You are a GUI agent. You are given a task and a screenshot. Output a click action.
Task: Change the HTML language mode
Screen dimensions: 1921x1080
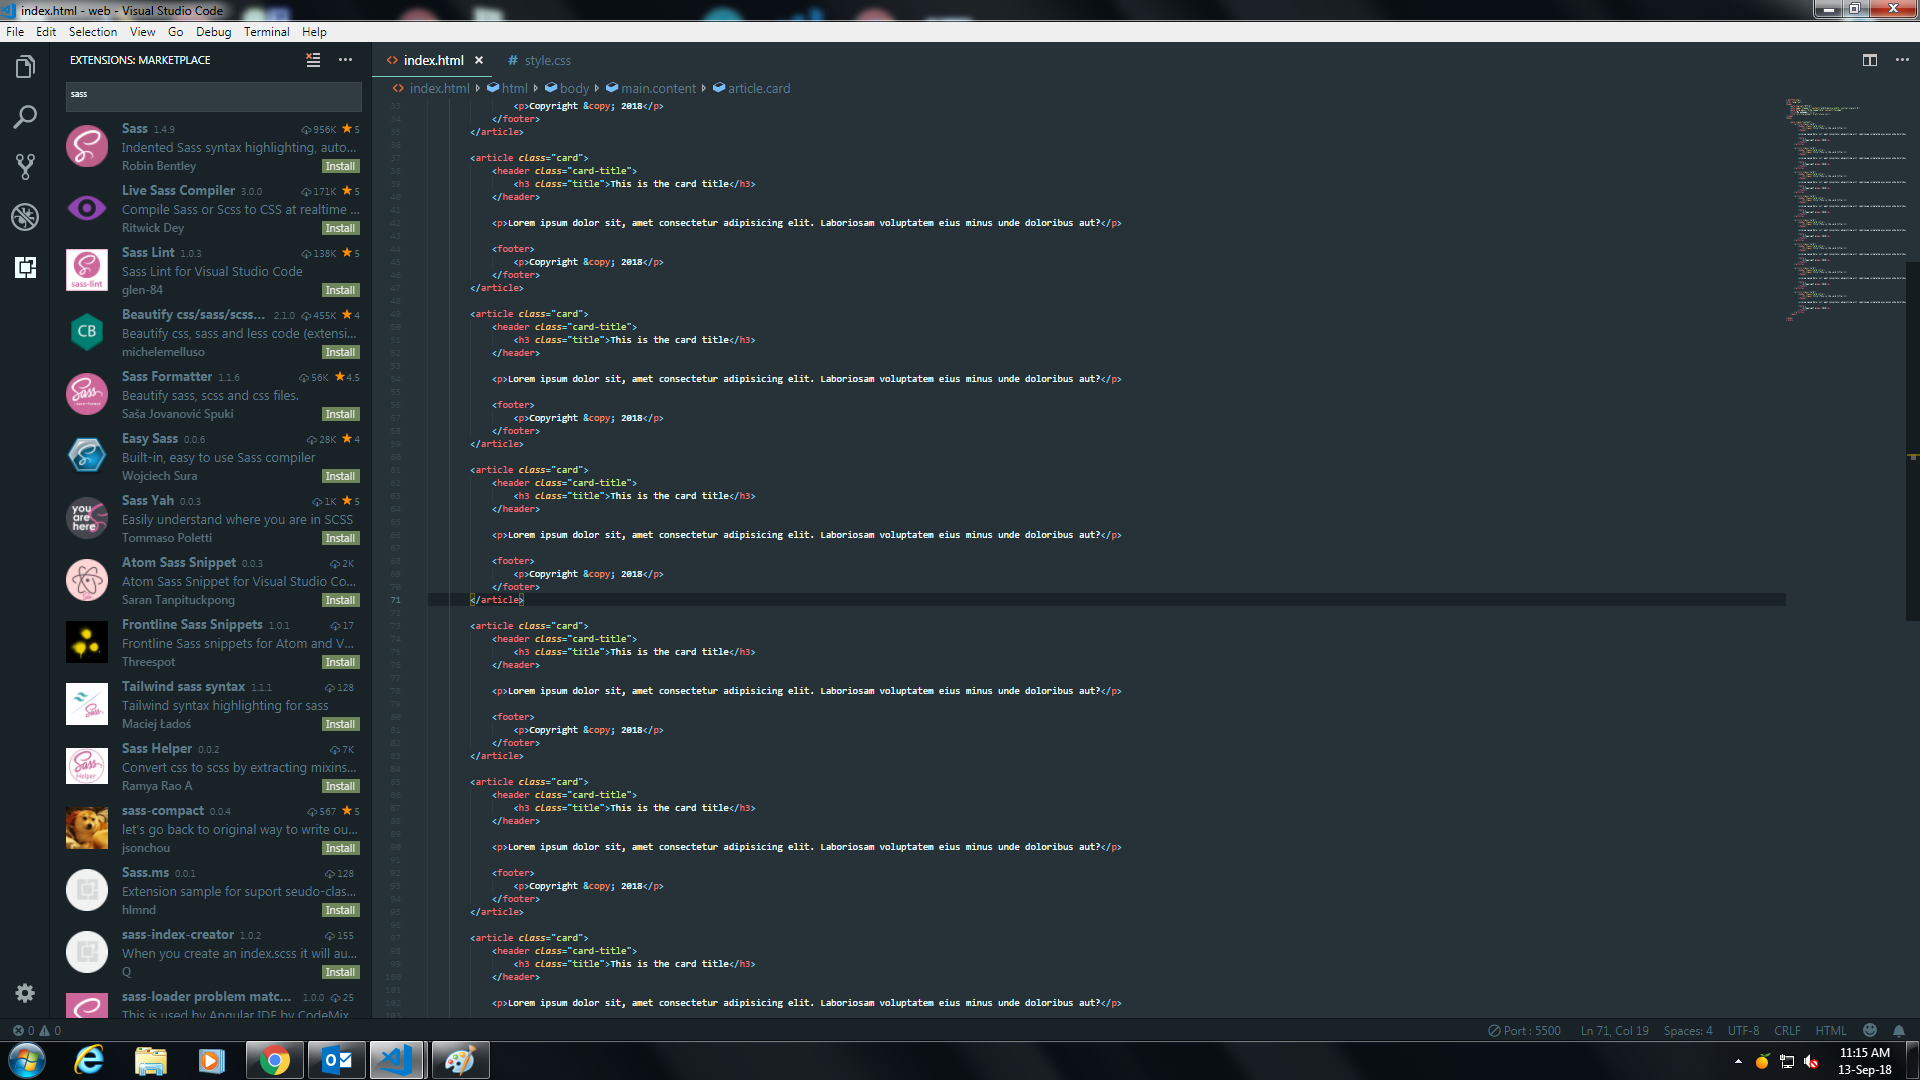click(1830, 1030)
